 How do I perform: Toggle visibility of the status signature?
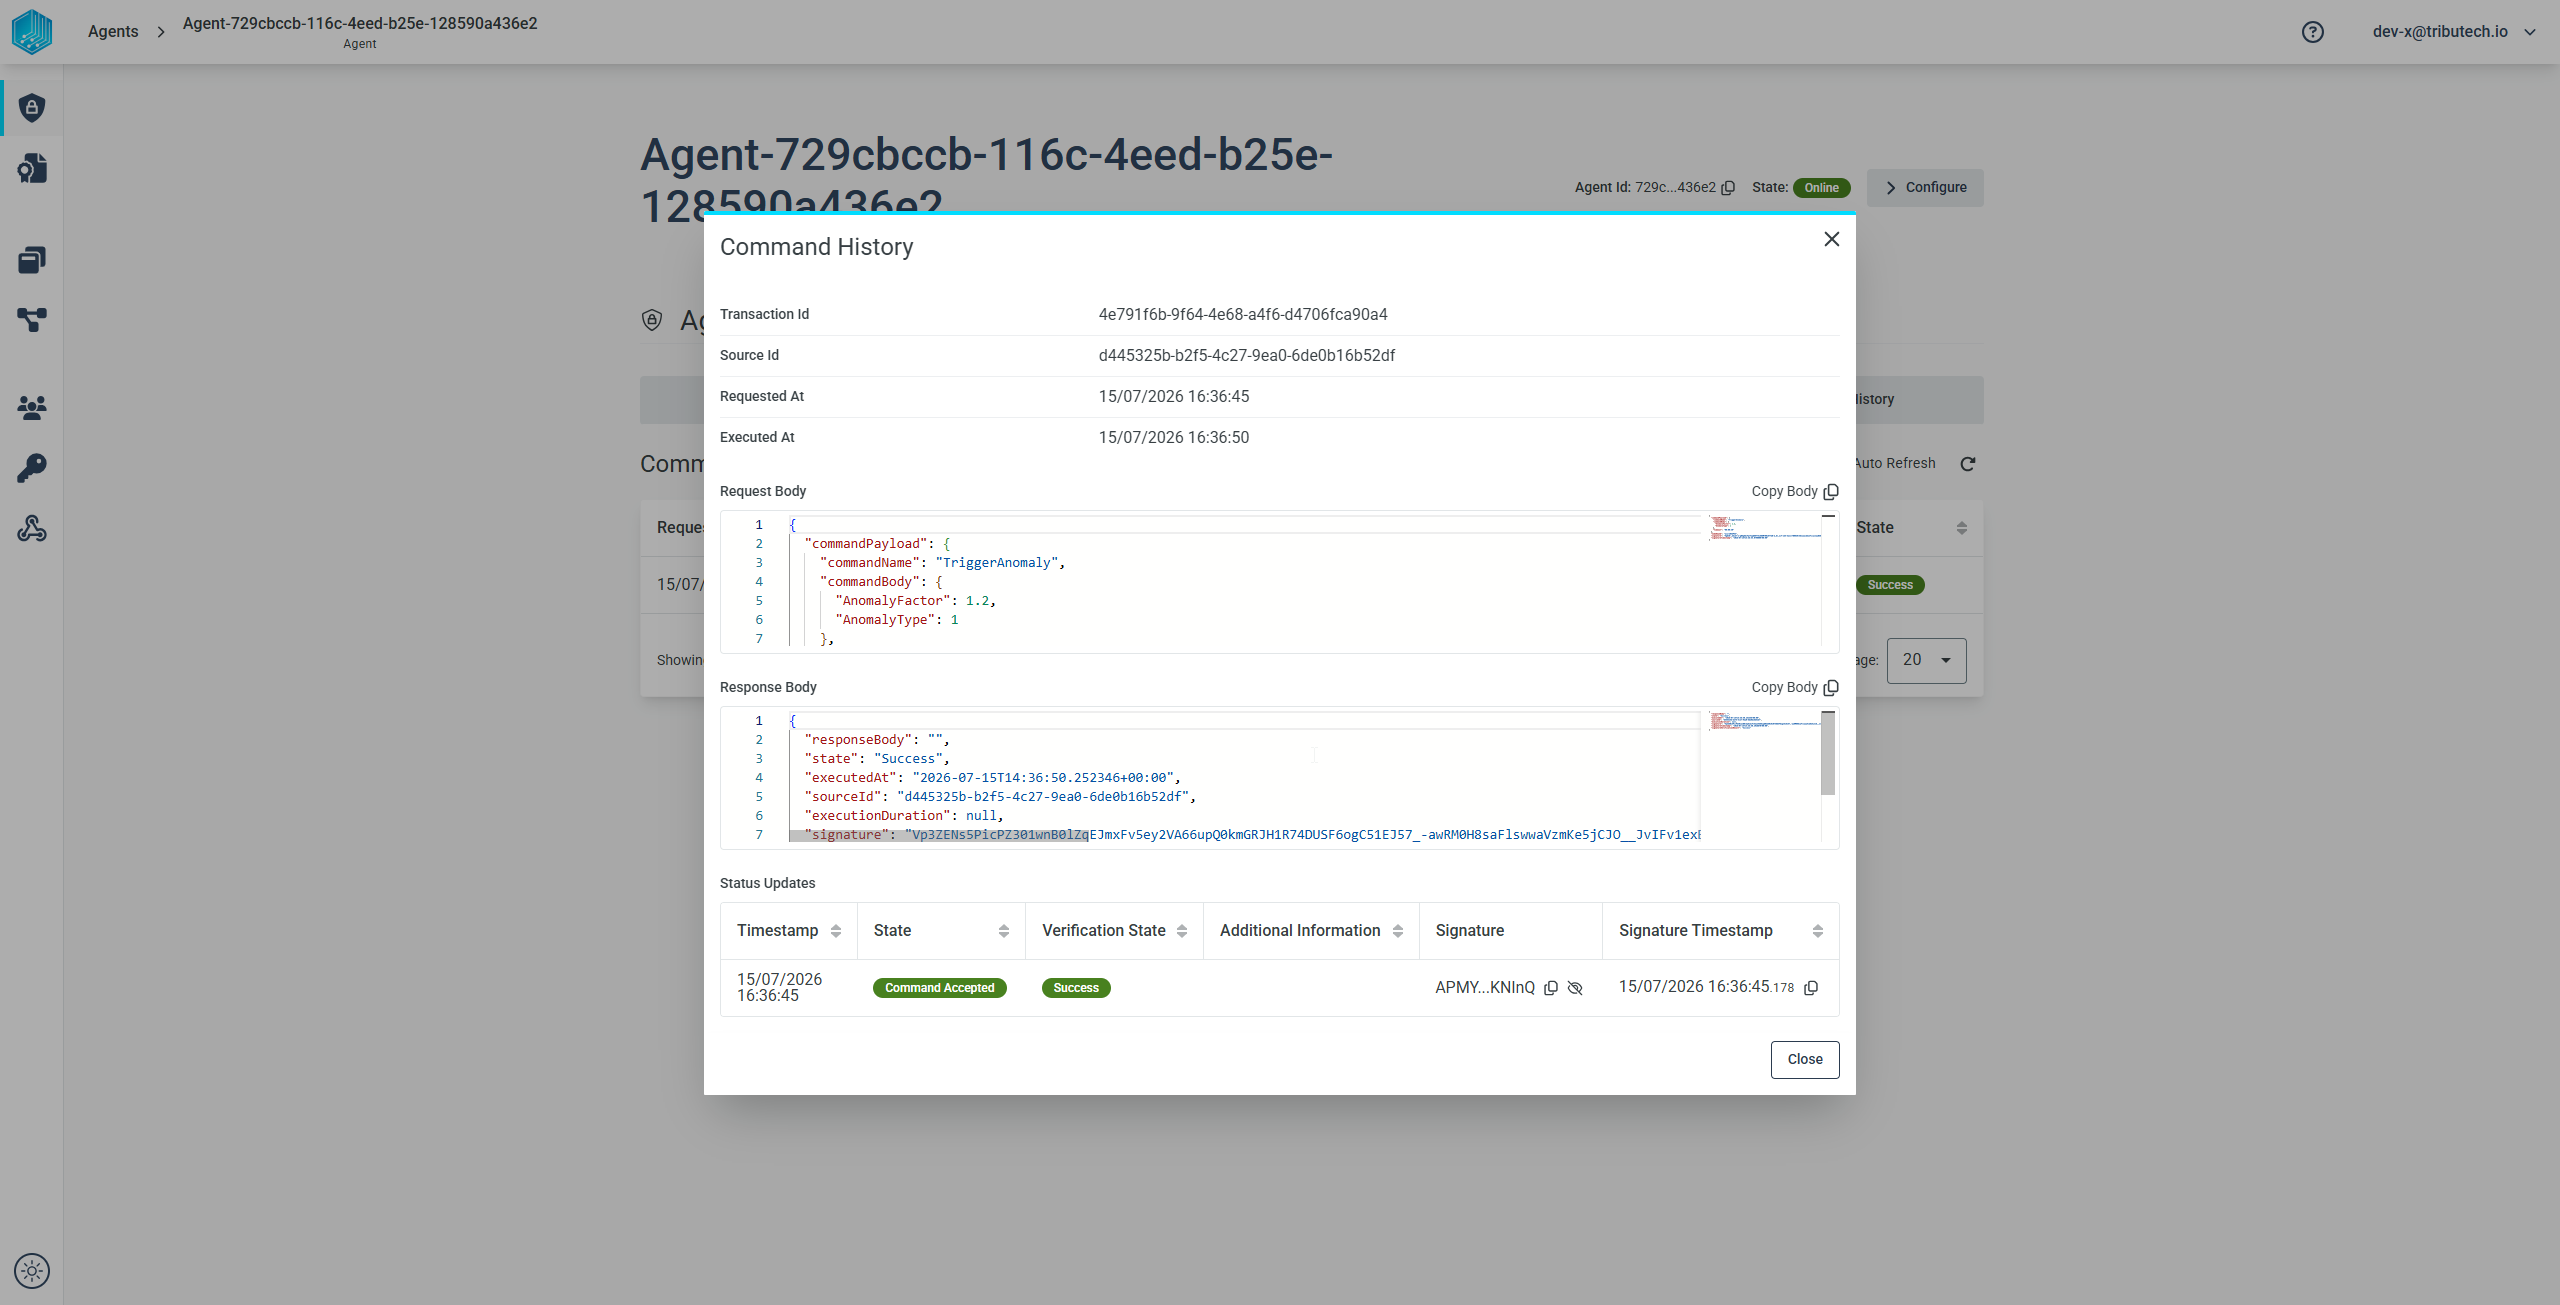(1575, 988)
